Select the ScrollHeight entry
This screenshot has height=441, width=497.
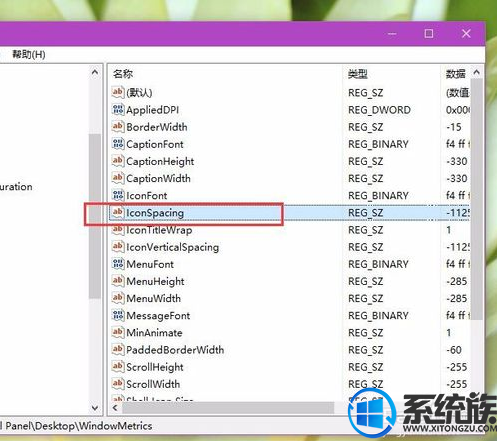(155, 367)
